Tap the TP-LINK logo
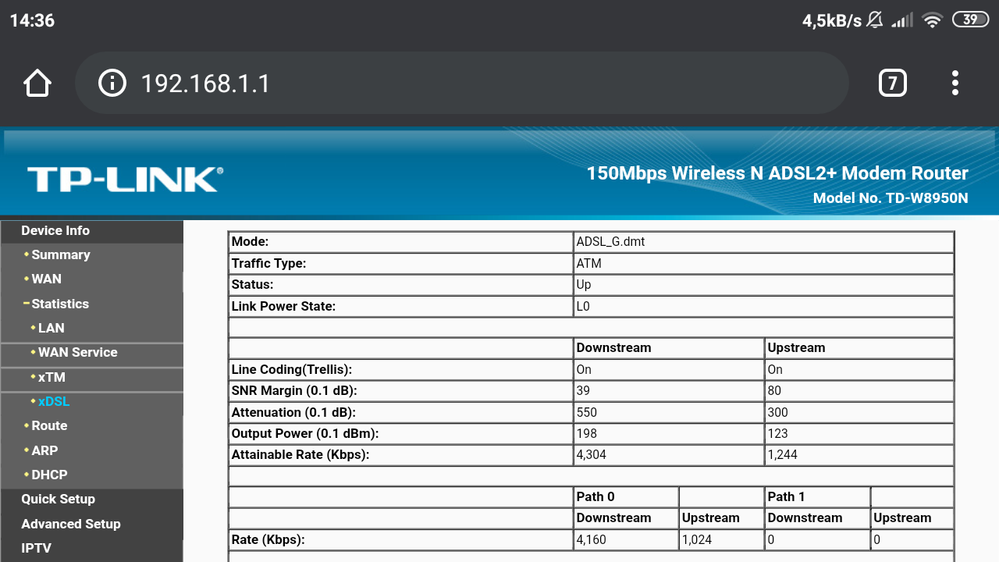Image resolution: width=999 pixels, height=562 pixels. tap(124, 180)
